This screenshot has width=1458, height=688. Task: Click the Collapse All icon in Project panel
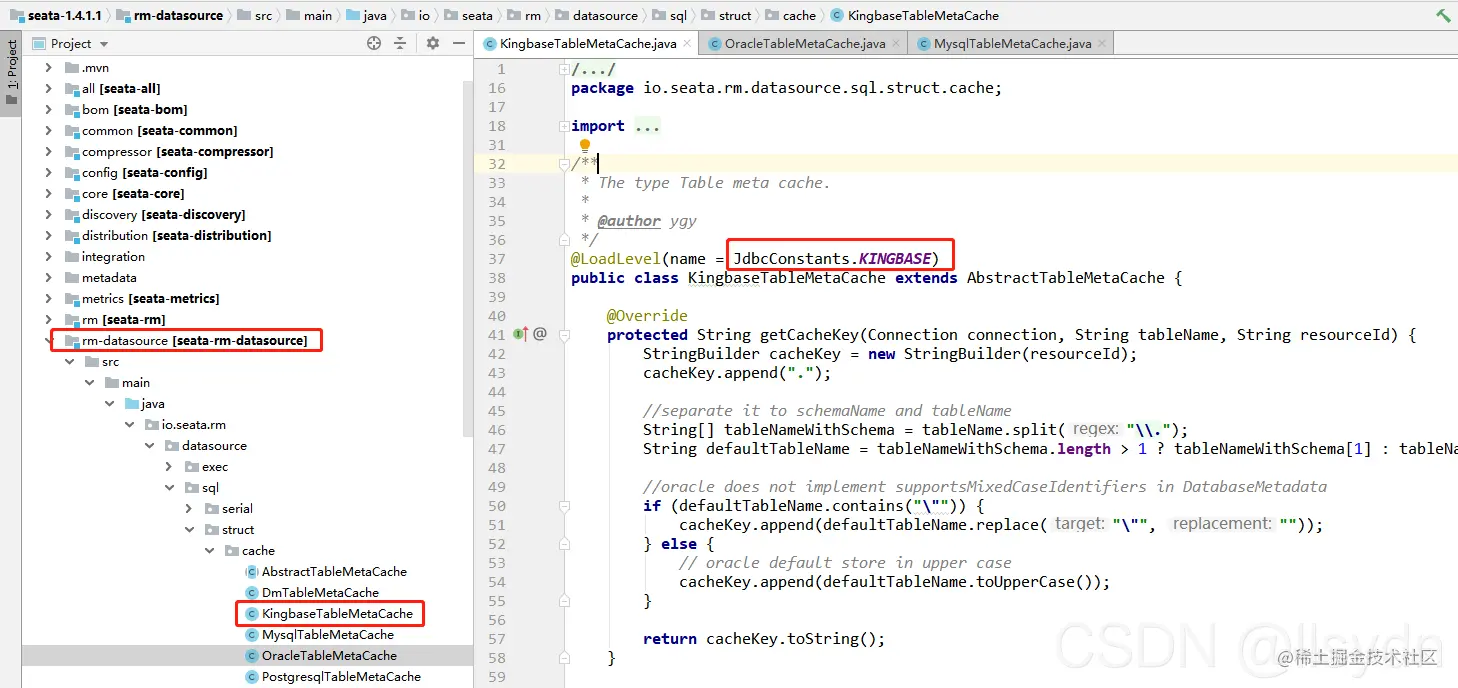[x=400, y=43]
